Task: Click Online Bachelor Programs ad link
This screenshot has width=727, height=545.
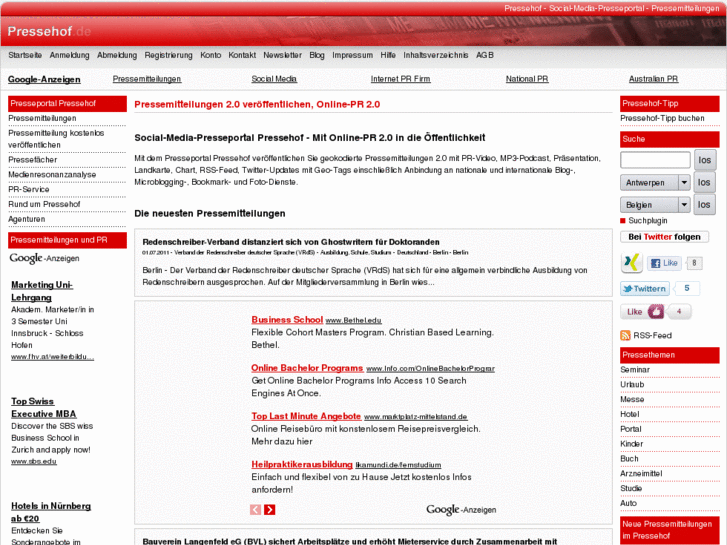Action: [307, 368]
